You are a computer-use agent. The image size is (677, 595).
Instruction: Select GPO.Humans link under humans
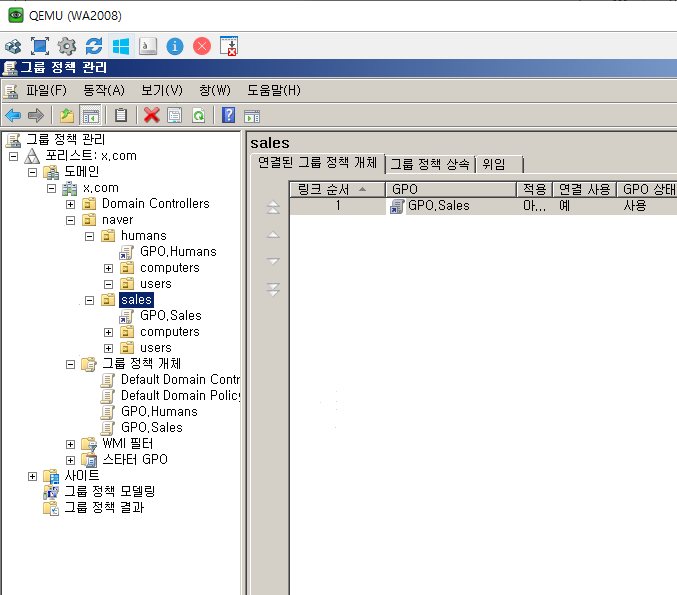tap(178, 252)
